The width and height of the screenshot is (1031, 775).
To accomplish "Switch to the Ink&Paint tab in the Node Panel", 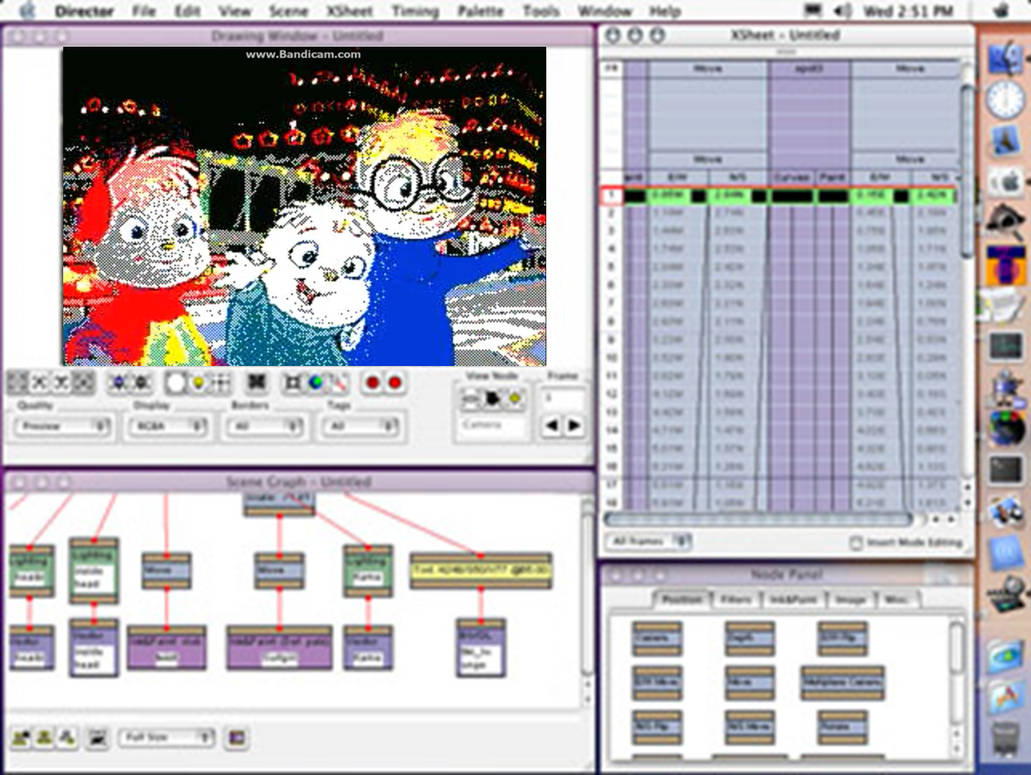I will (x=792, y=599).
